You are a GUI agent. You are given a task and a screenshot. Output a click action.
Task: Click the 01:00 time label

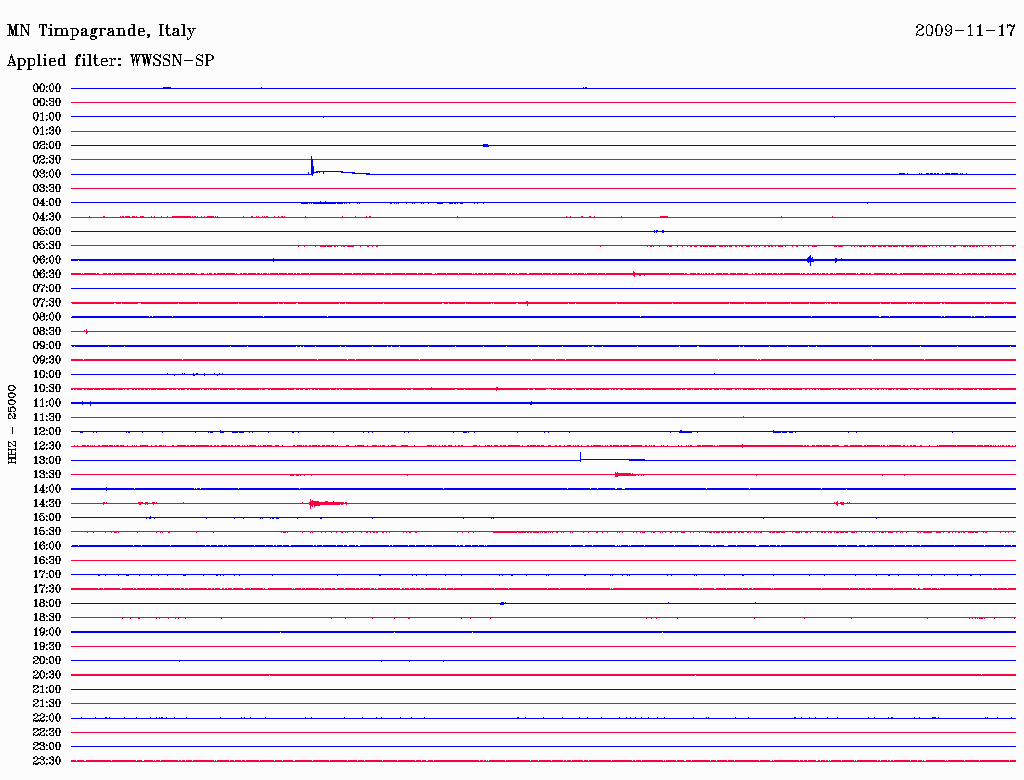(x=47, y=116)
